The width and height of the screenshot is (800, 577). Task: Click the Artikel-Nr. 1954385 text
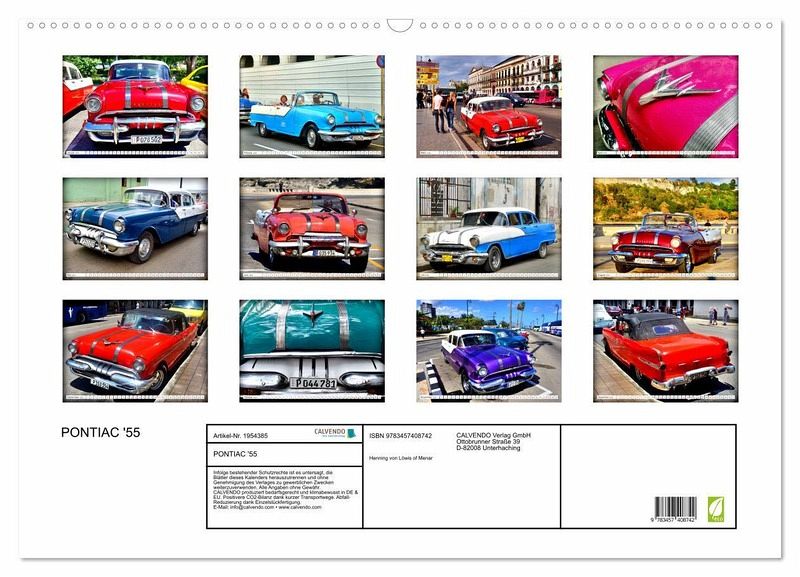click(x=240, y=436)
